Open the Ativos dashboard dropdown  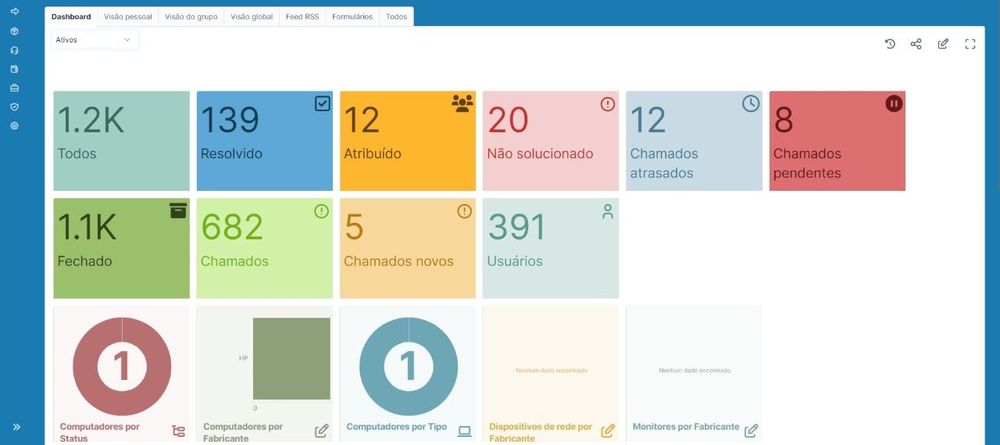click(x=95, y=40)
